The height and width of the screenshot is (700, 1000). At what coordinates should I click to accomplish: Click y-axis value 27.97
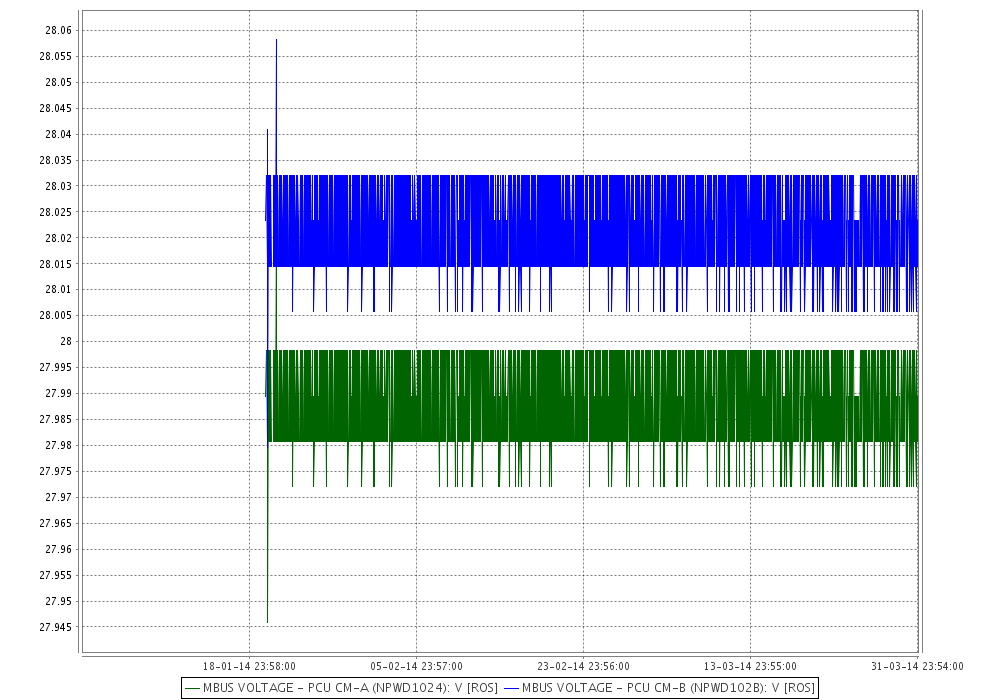tap(59, 497)
